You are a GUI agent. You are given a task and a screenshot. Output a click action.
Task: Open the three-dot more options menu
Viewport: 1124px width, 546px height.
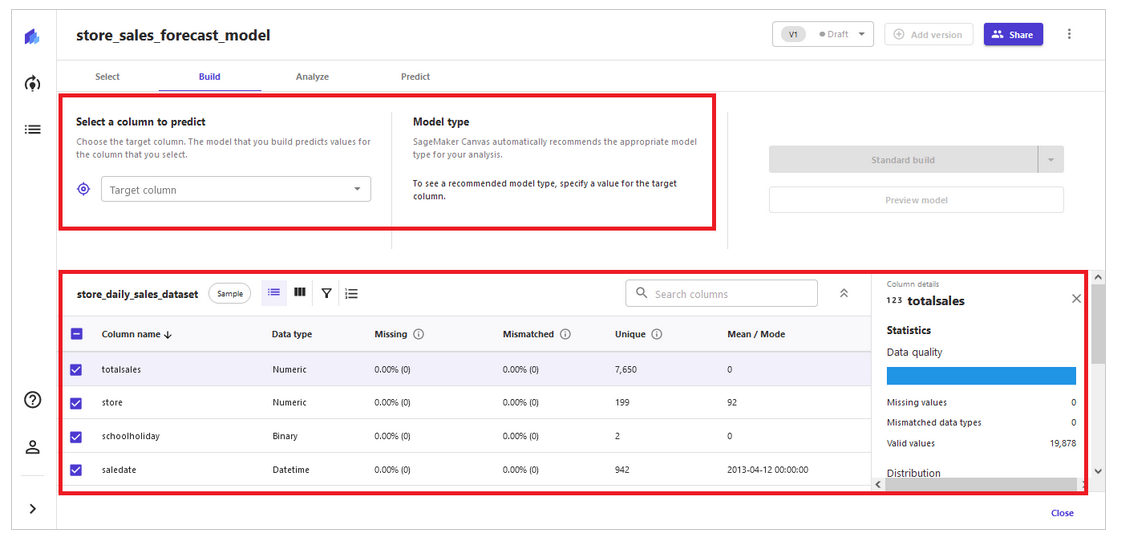[x=1070, y=34]
